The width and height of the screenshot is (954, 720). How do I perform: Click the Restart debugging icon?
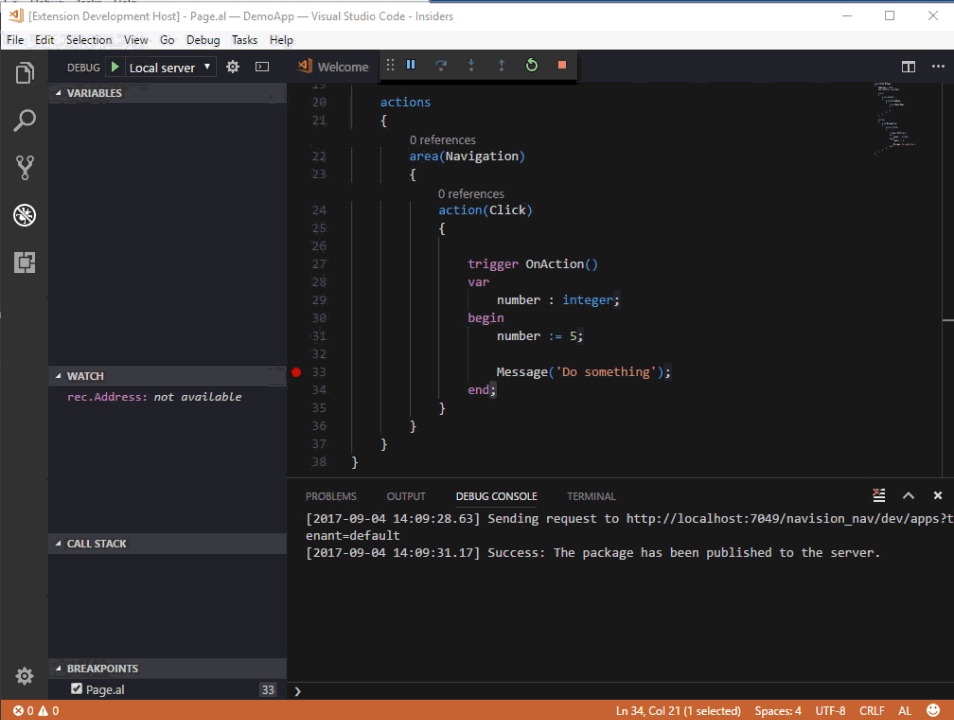pyautogui.click(x=532, y=65)
